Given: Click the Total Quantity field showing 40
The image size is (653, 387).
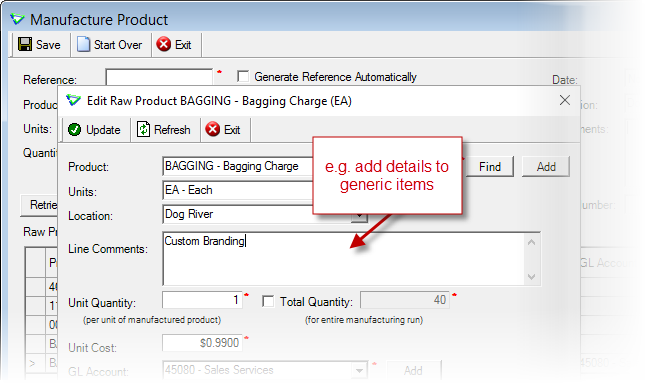Looking at the screenshot, I should pos(404,300).
